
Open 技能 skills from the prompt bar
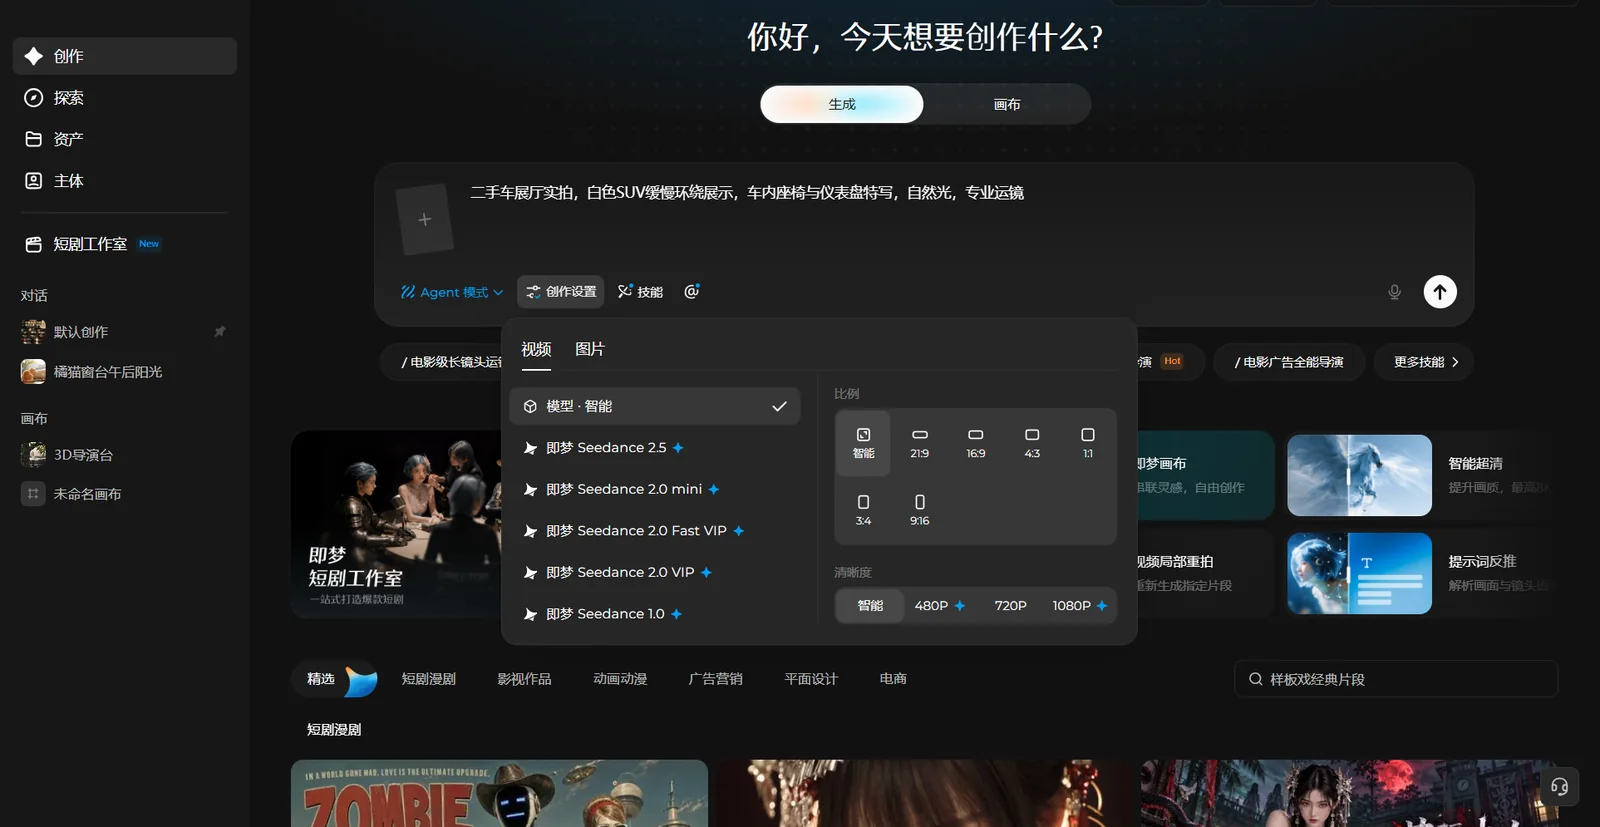click(x=640, y=292)
